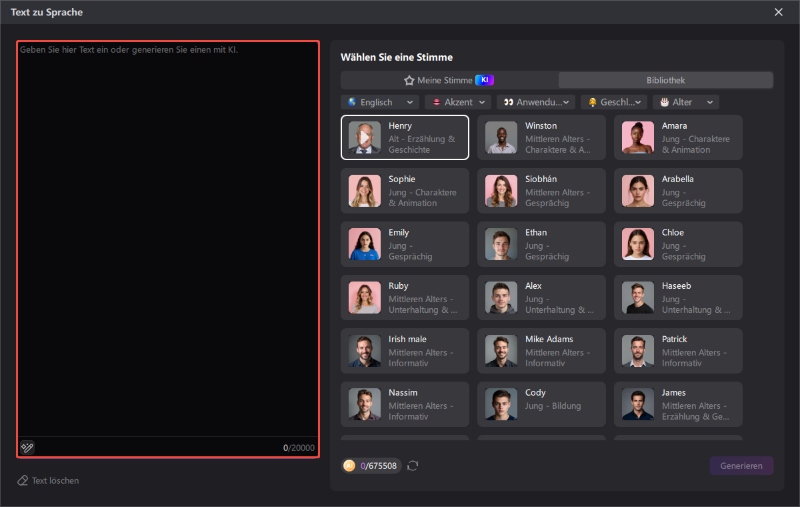Select Winston's voice avatar
Image resolution: width=800 pixels, height=507 pixels.
tap(501, 137)
